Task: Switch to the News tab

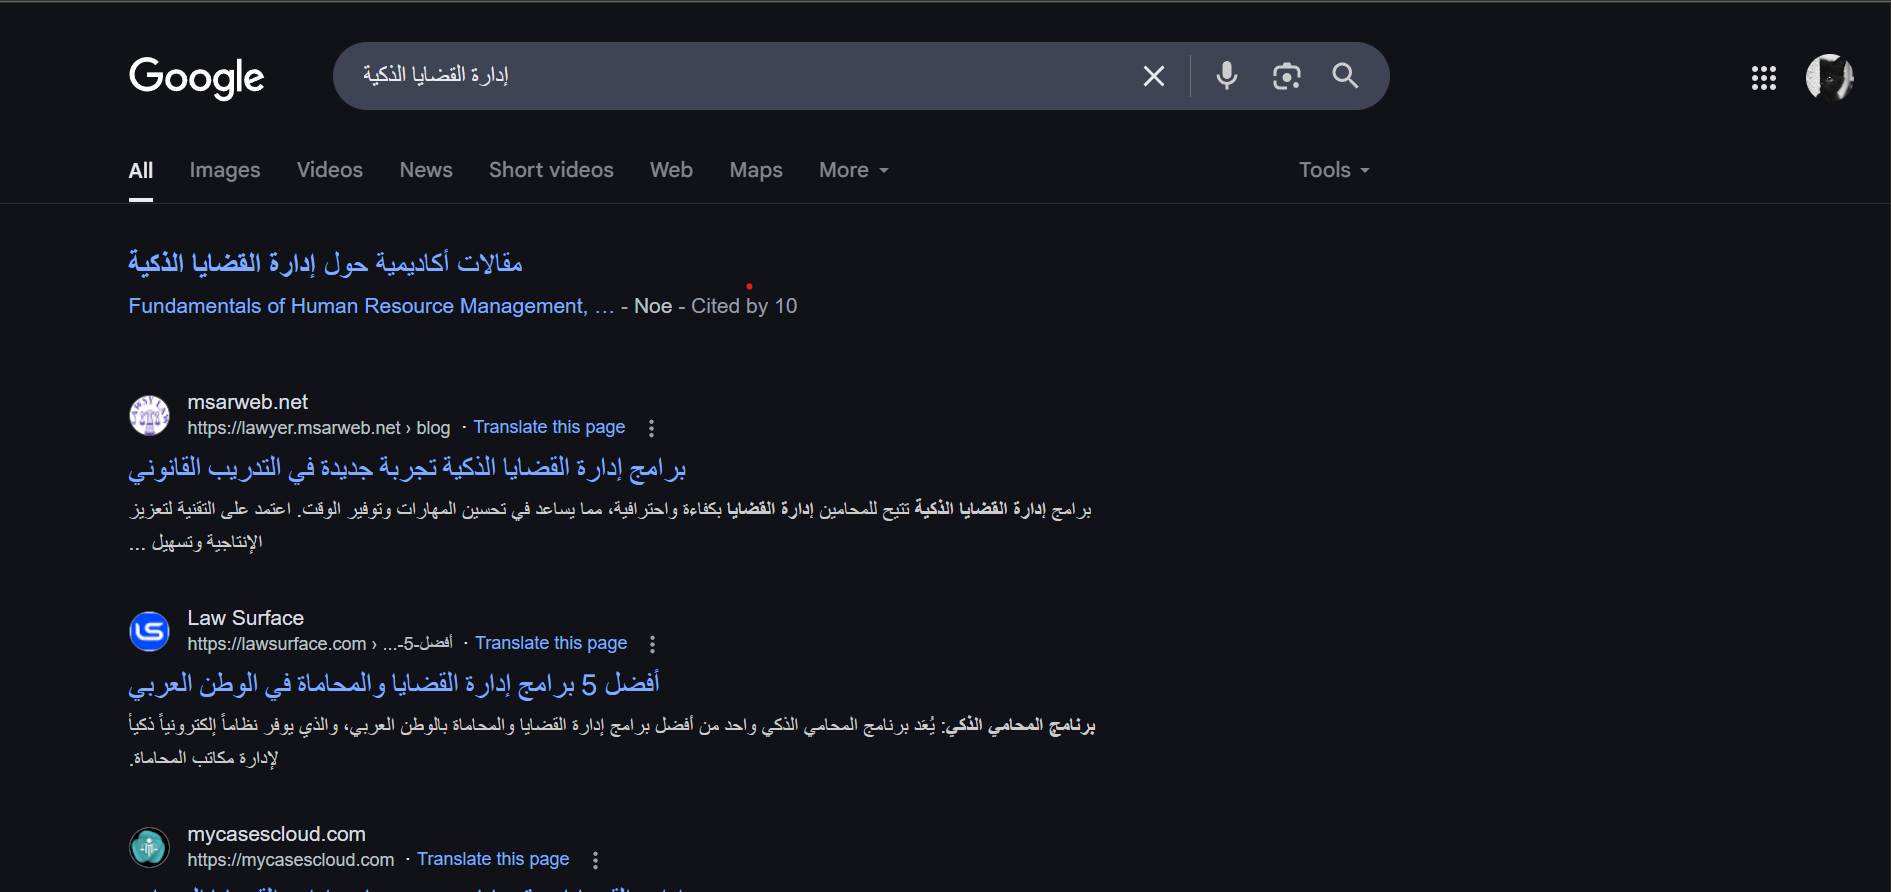Action: 426,170
